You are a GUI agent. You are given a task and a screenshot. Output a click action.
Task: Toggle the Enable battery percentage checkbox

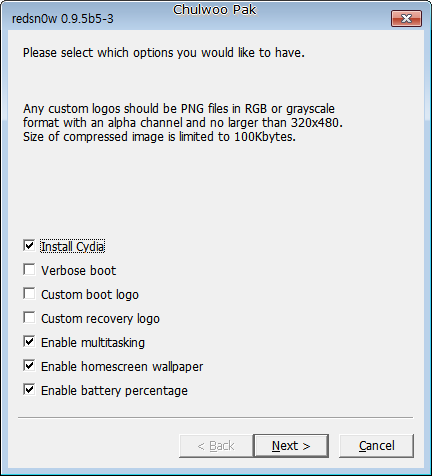[x=29, y=390]
